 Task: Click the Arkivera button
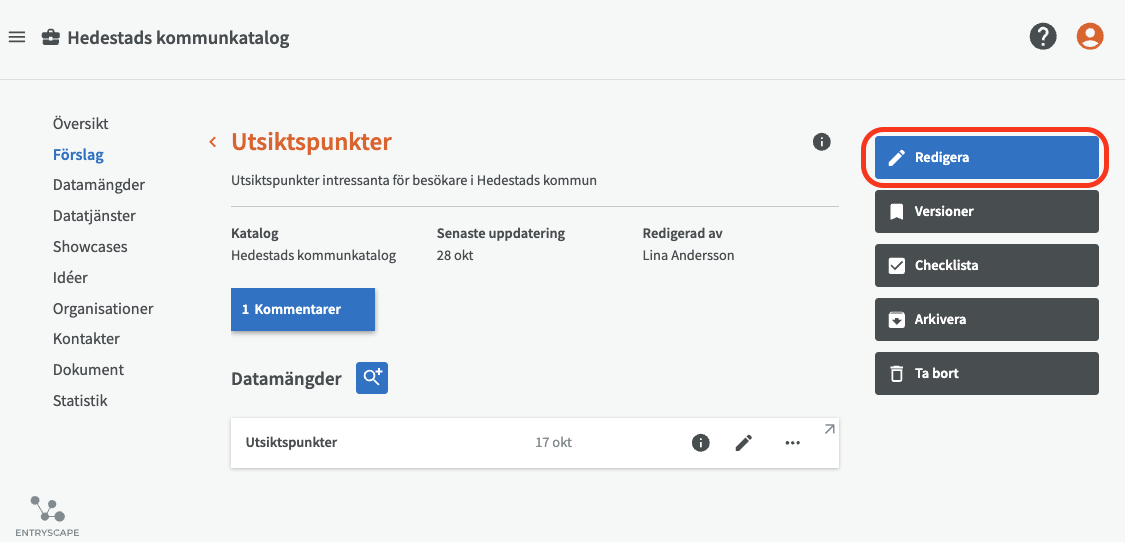coord(986,320)
